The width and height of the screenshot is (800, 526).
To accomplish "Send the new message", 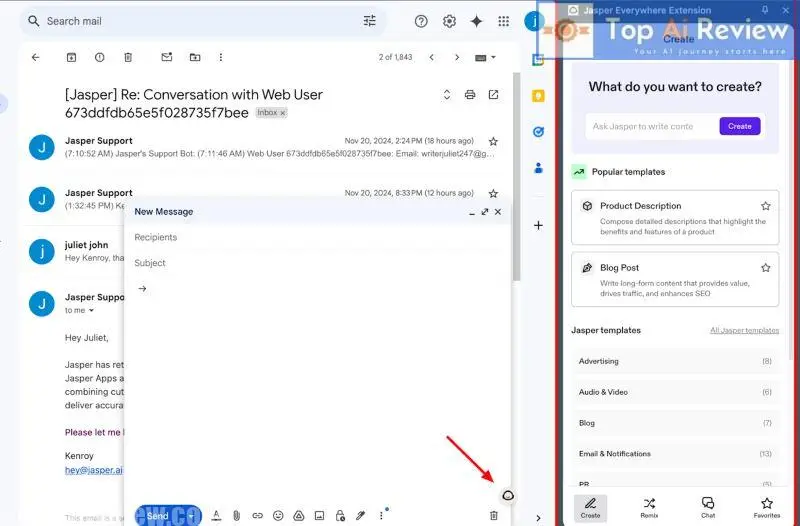I will [158, 516].
